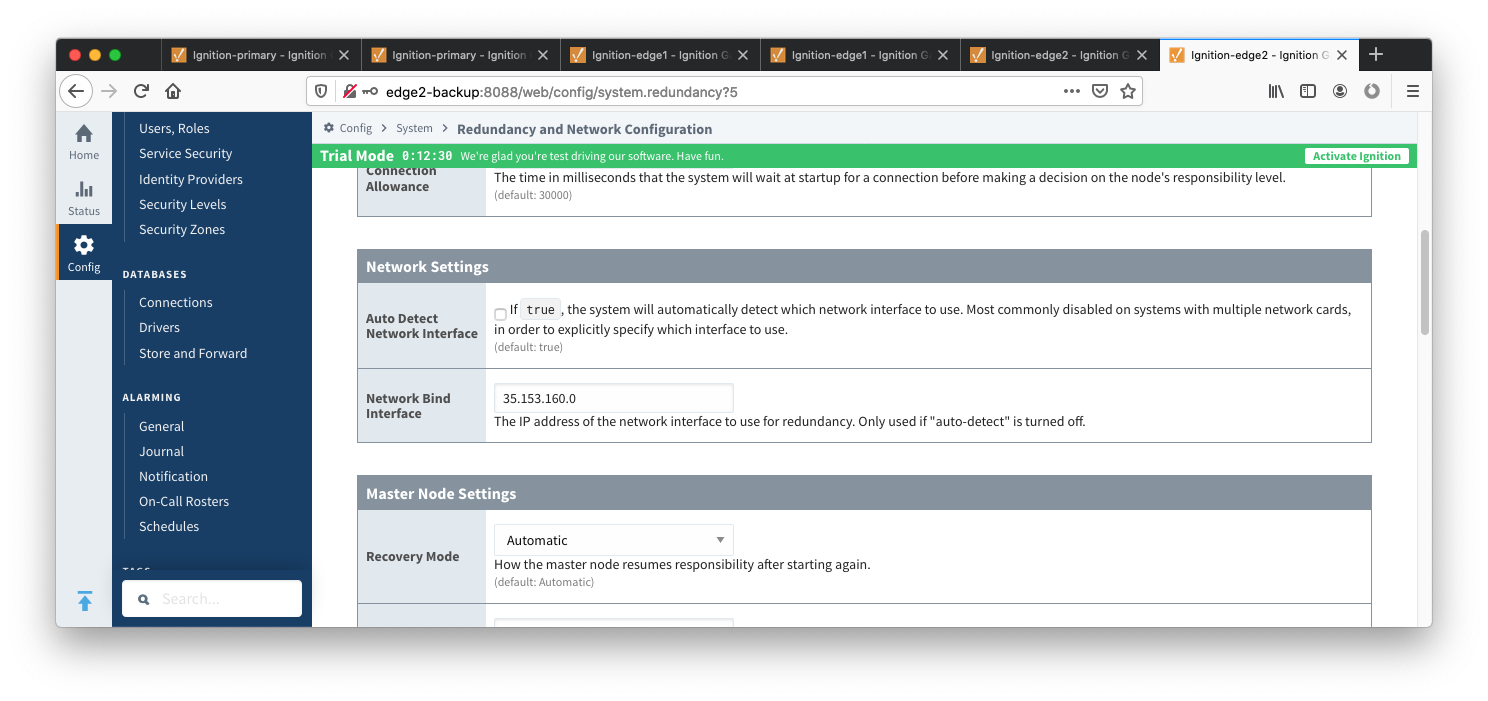Open the Firefox Library menu
This screenshot has width=1488, height=701.
click(x=1276, y=91)
